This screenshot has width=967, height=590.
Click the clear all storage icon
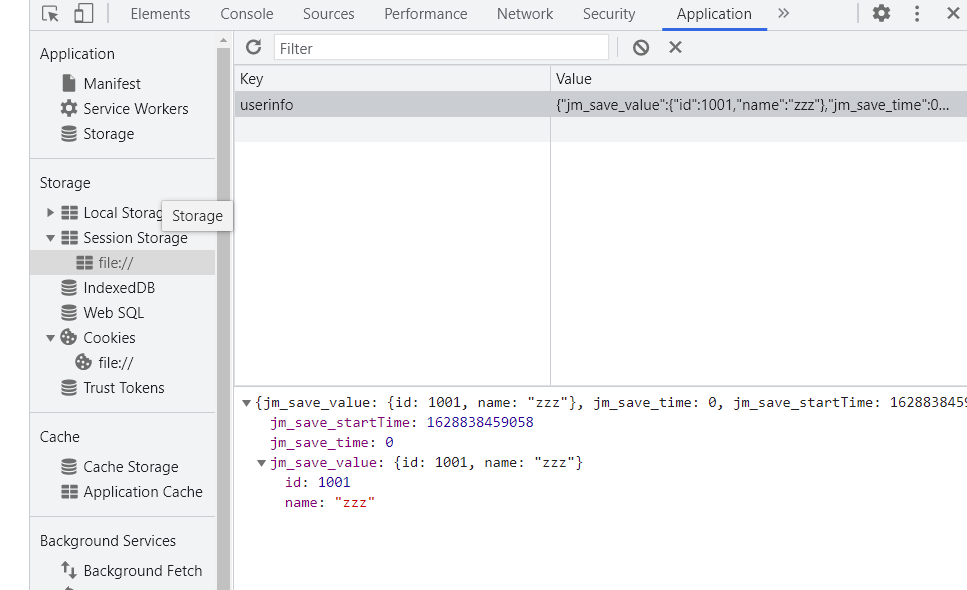(640, 46)
